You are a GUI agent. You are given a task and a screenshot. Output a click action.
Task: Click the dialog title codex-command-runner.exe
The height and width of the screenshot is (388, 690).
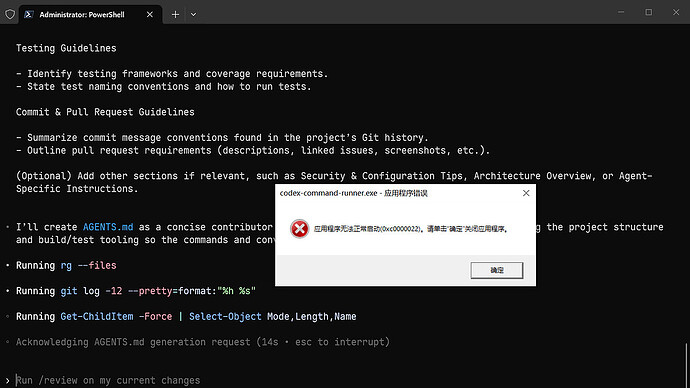tap(354, 193)
